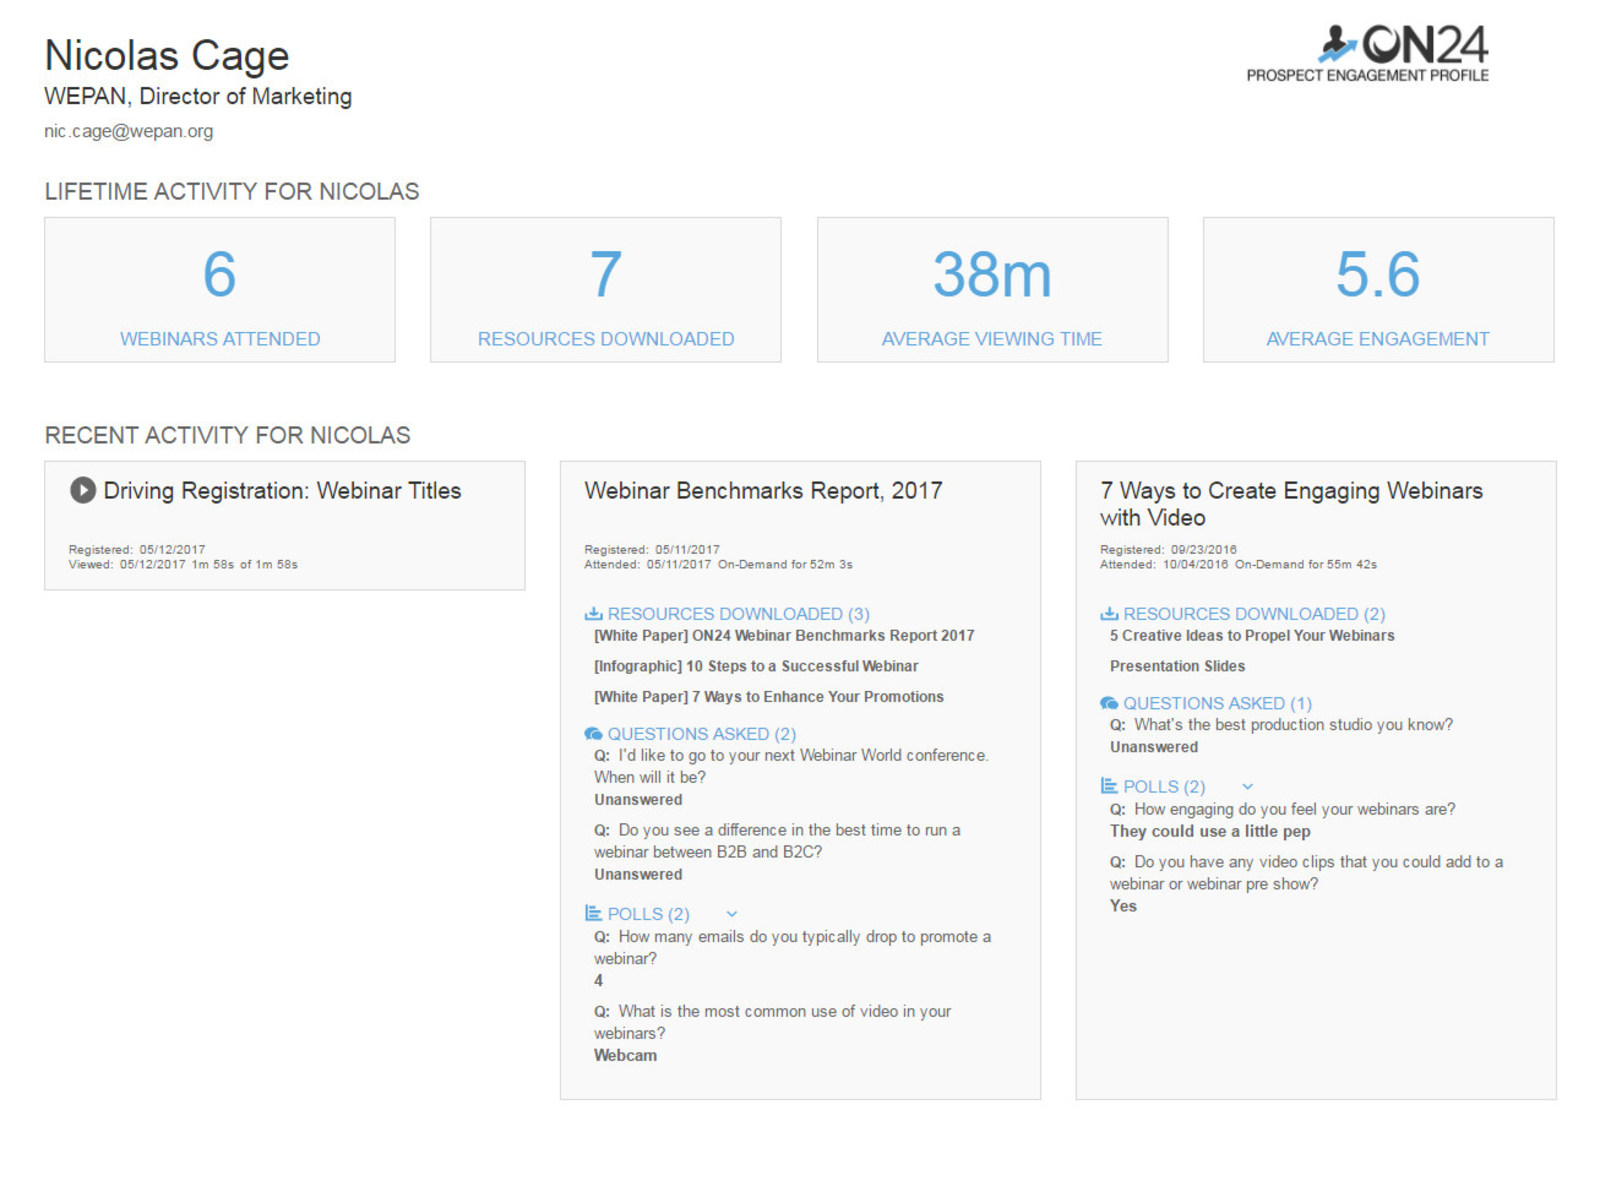Click download icon next to Resources Downloaded (2)
1600x1181 pixels.
1109,614
